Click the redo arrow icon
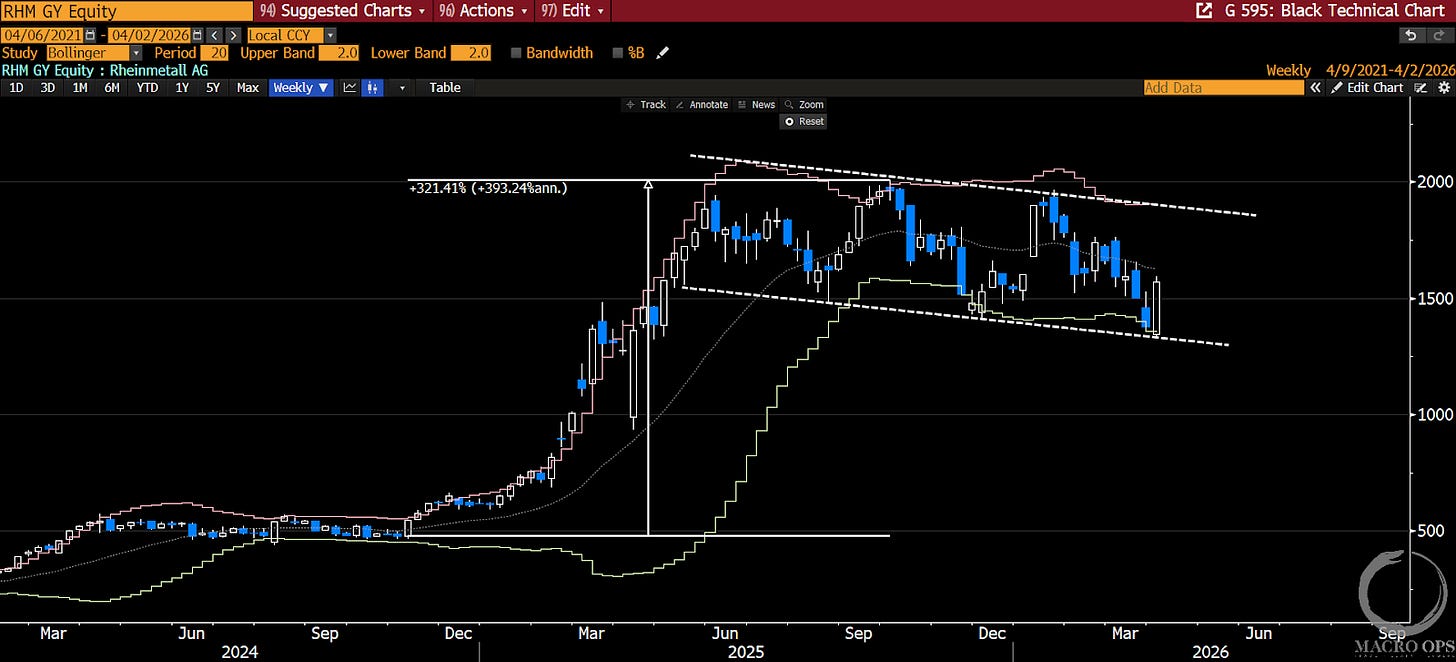This screenshot has height=662, width=1456. [1438, 35]
